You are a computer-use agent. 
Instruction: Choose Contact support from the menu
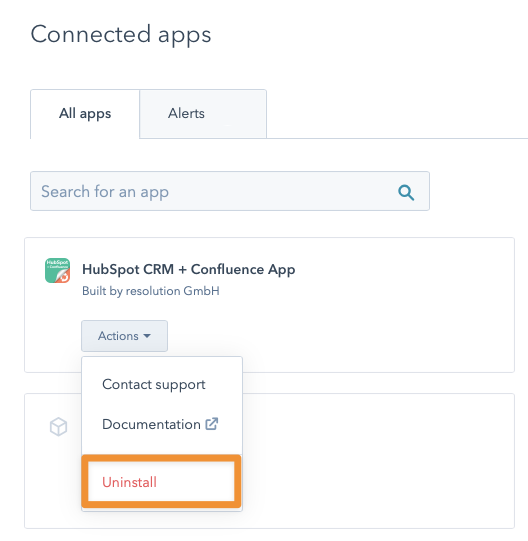coord(162,384)
